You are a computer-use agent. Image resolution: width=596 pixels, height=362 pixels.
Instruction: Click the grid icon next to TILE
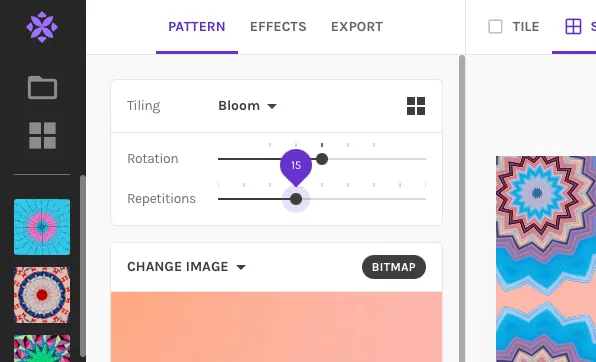[573, 27]
